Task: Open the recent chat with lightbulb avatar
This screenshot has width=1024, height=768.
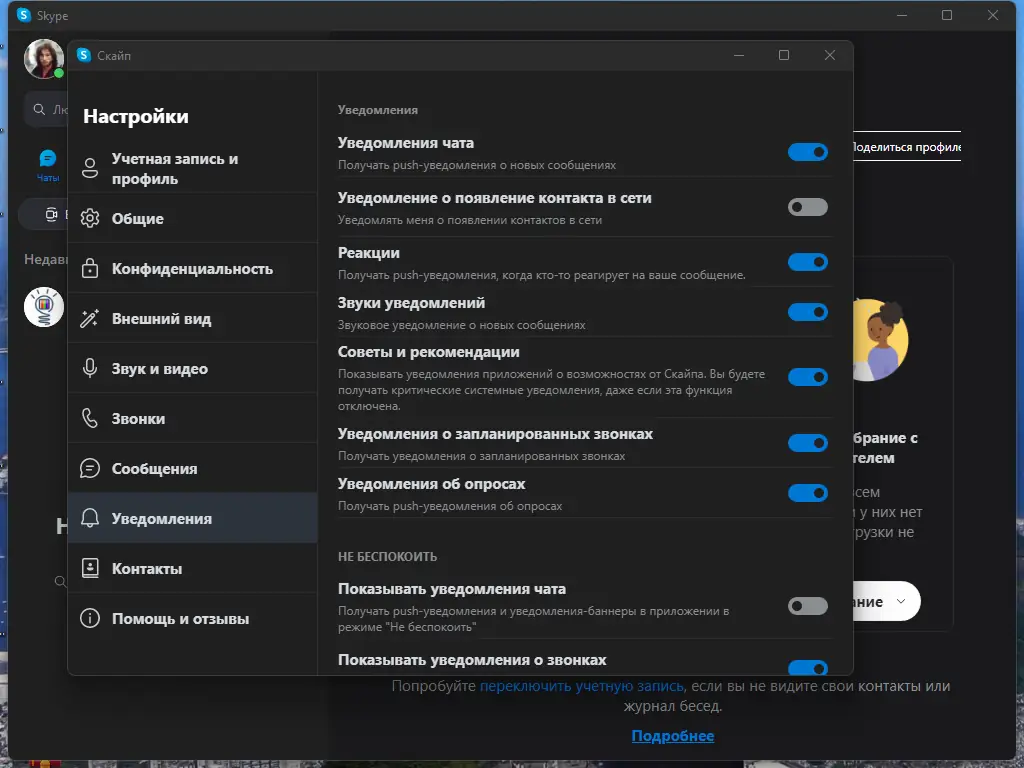Action: coord(44,307)
